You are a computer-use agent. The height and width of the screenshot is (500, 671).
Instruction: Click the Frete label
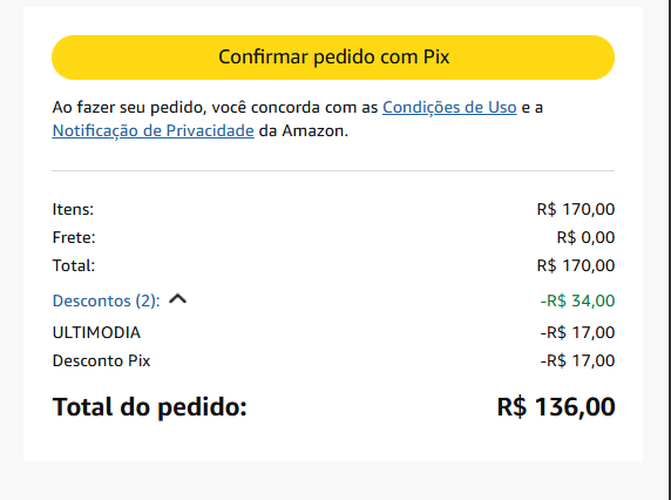74,237
